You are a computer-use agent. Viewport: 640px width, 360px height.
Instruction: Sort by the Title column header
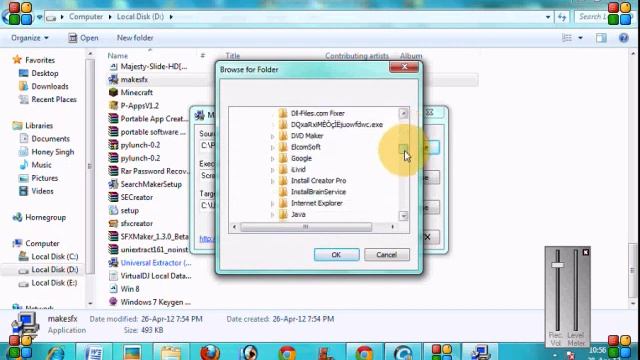point(233,56)
